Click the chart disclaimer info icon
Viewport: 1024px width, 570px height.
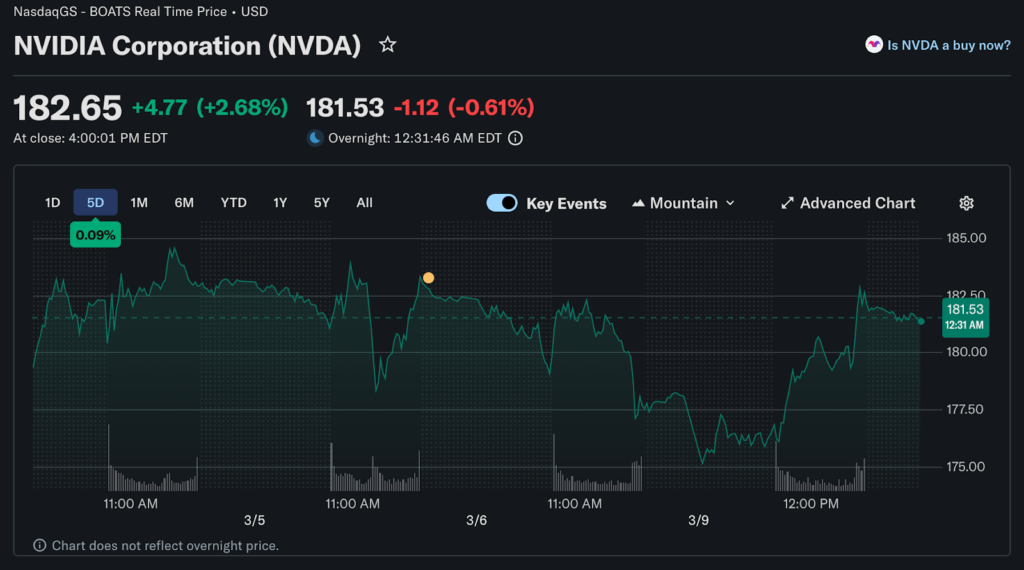click(x=40, y=546)
